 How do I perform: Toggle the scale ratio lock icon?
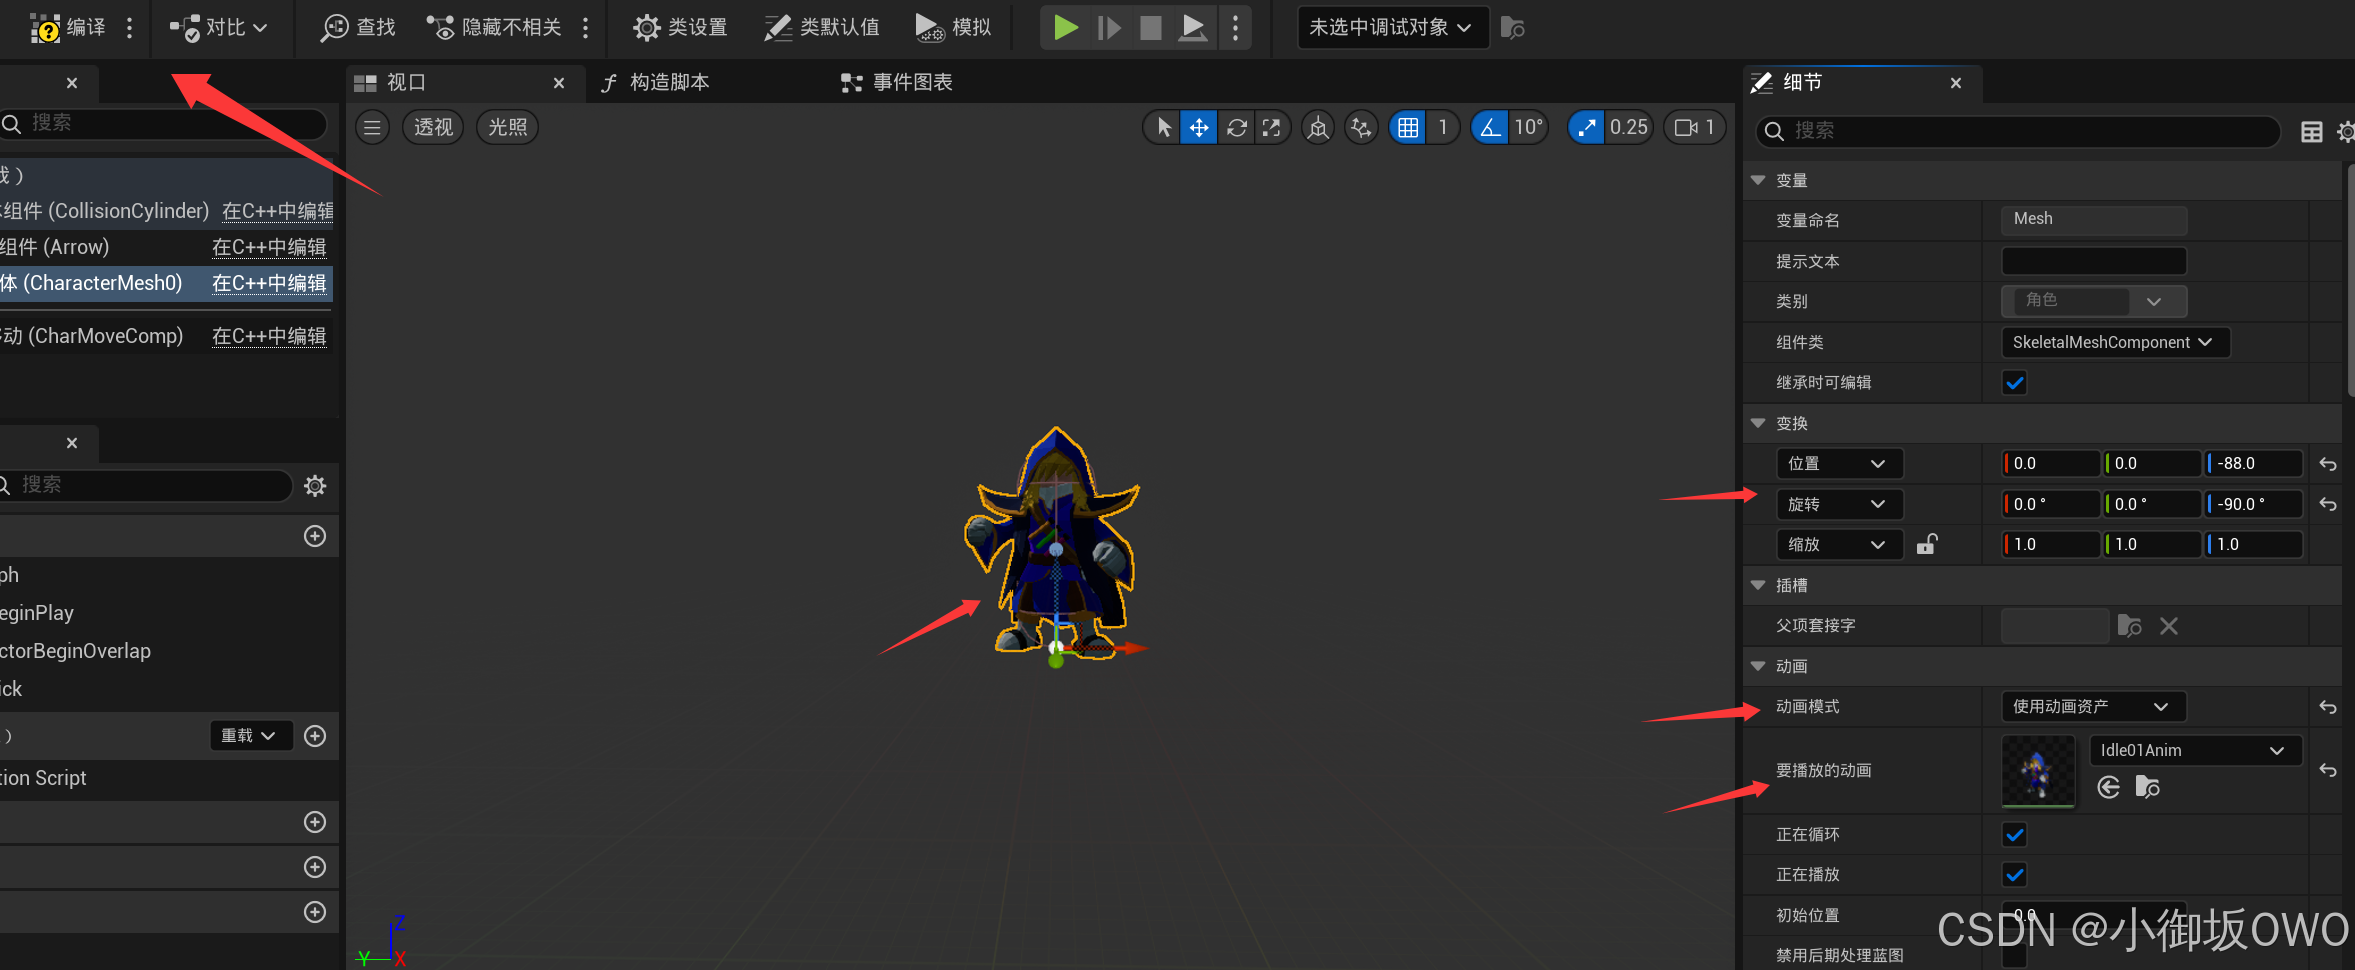(1927, 544)
